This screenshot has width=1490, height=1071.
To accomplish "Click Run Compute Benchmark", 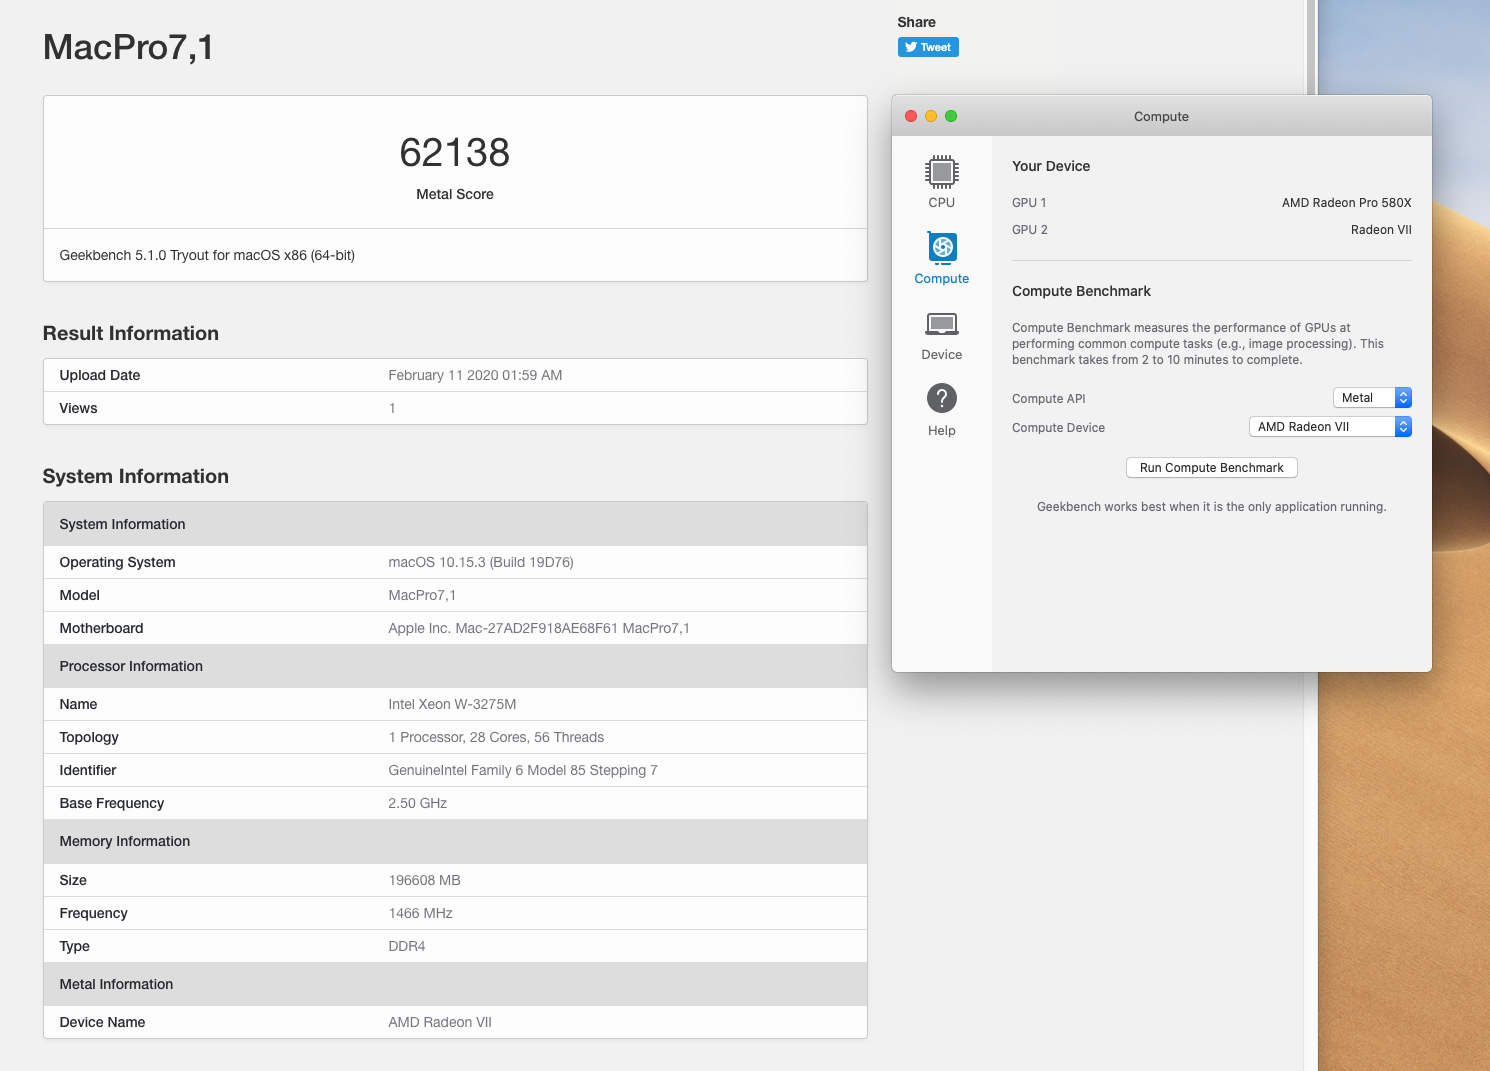I will 1212,468.
